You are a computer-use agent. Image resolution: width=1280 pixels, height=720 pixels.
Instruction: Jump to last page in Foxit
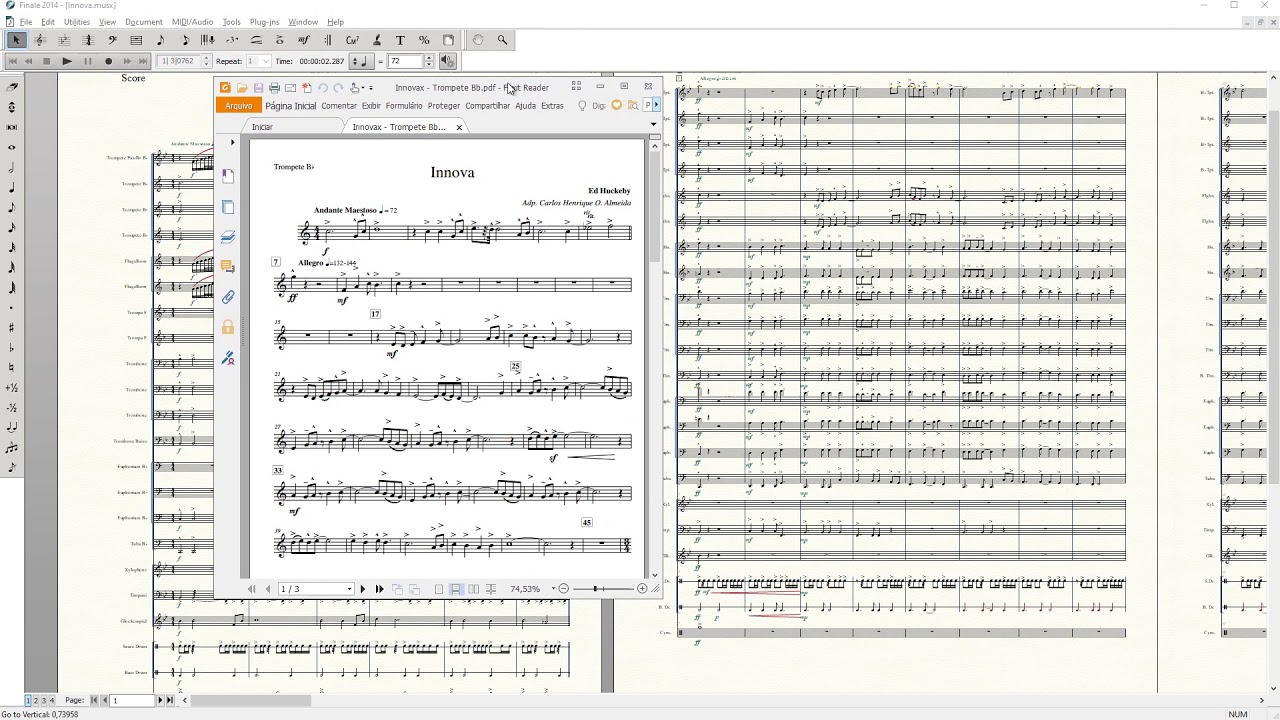pos(379,589)
